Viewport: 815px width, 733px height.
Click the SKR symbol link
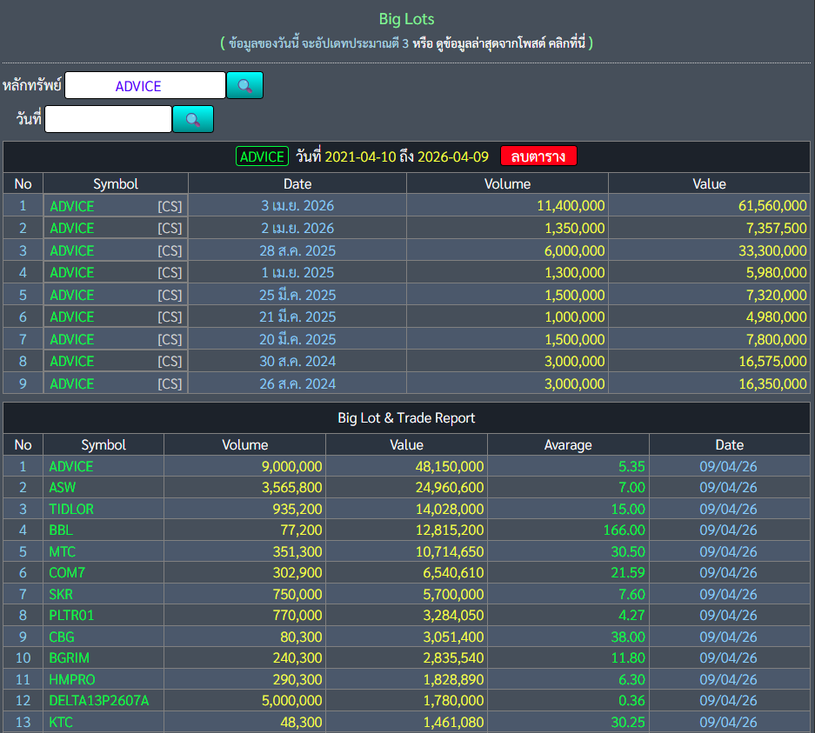tap(61, 594)
